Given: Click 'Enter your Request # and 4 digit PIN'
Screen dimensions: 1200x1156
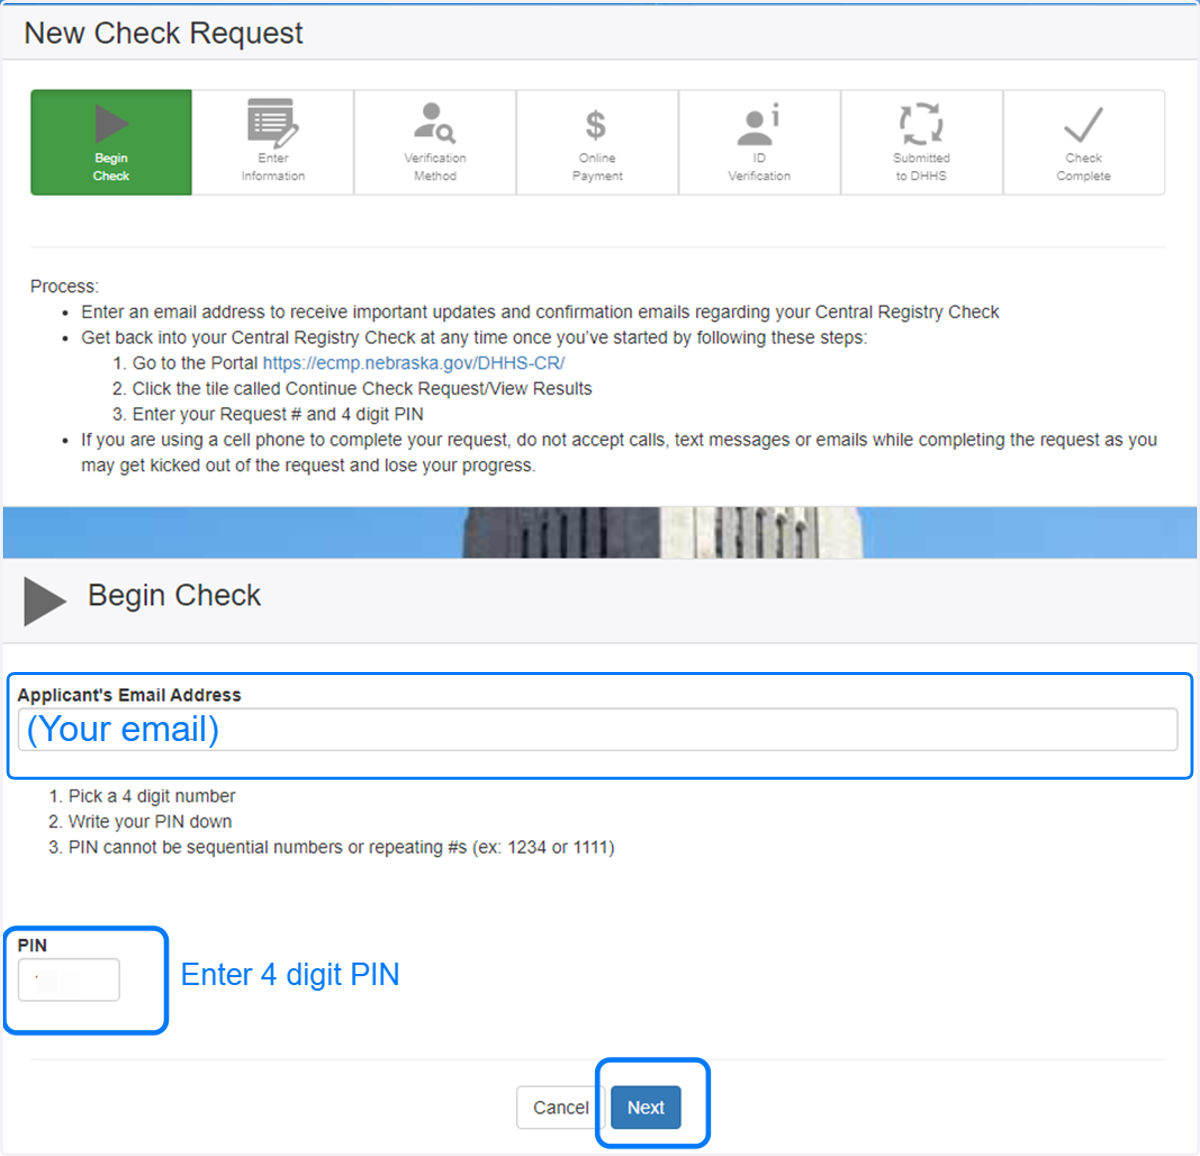Looking at the screenshot, I should (278, 414).
